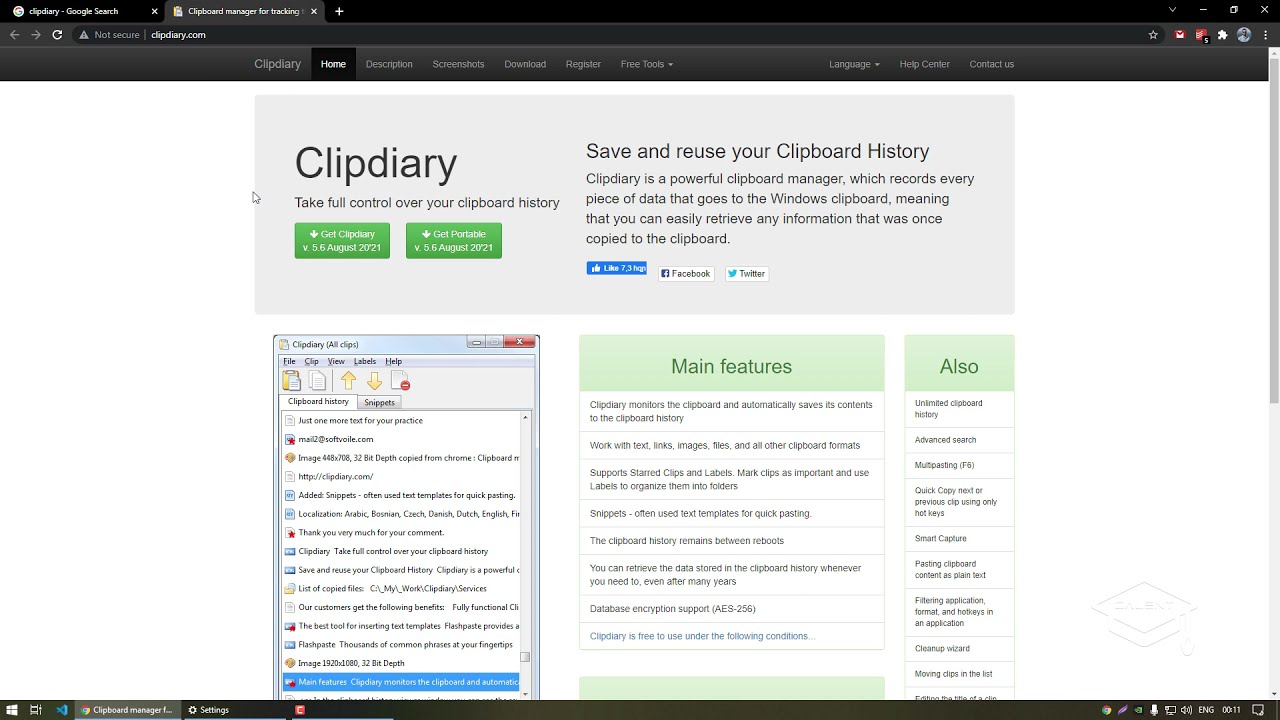Open the tab search chevron in Chrome
This screenshot has height=720, width=1280.
tap(1172, 10)
